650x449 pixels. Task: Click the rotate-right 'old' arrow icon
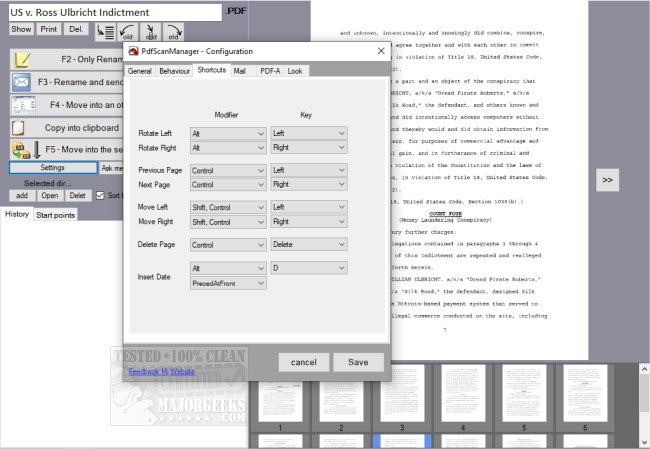tap(173, 32)
